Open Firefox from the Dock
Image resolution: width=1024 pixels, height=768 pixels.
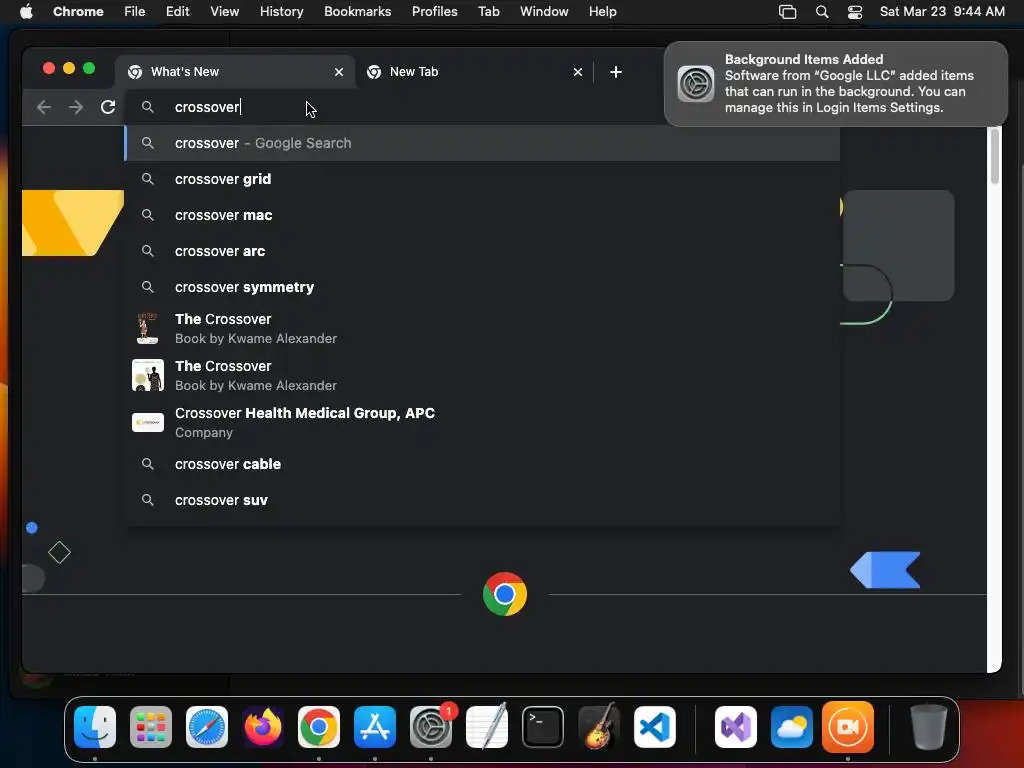pos(263,727)
